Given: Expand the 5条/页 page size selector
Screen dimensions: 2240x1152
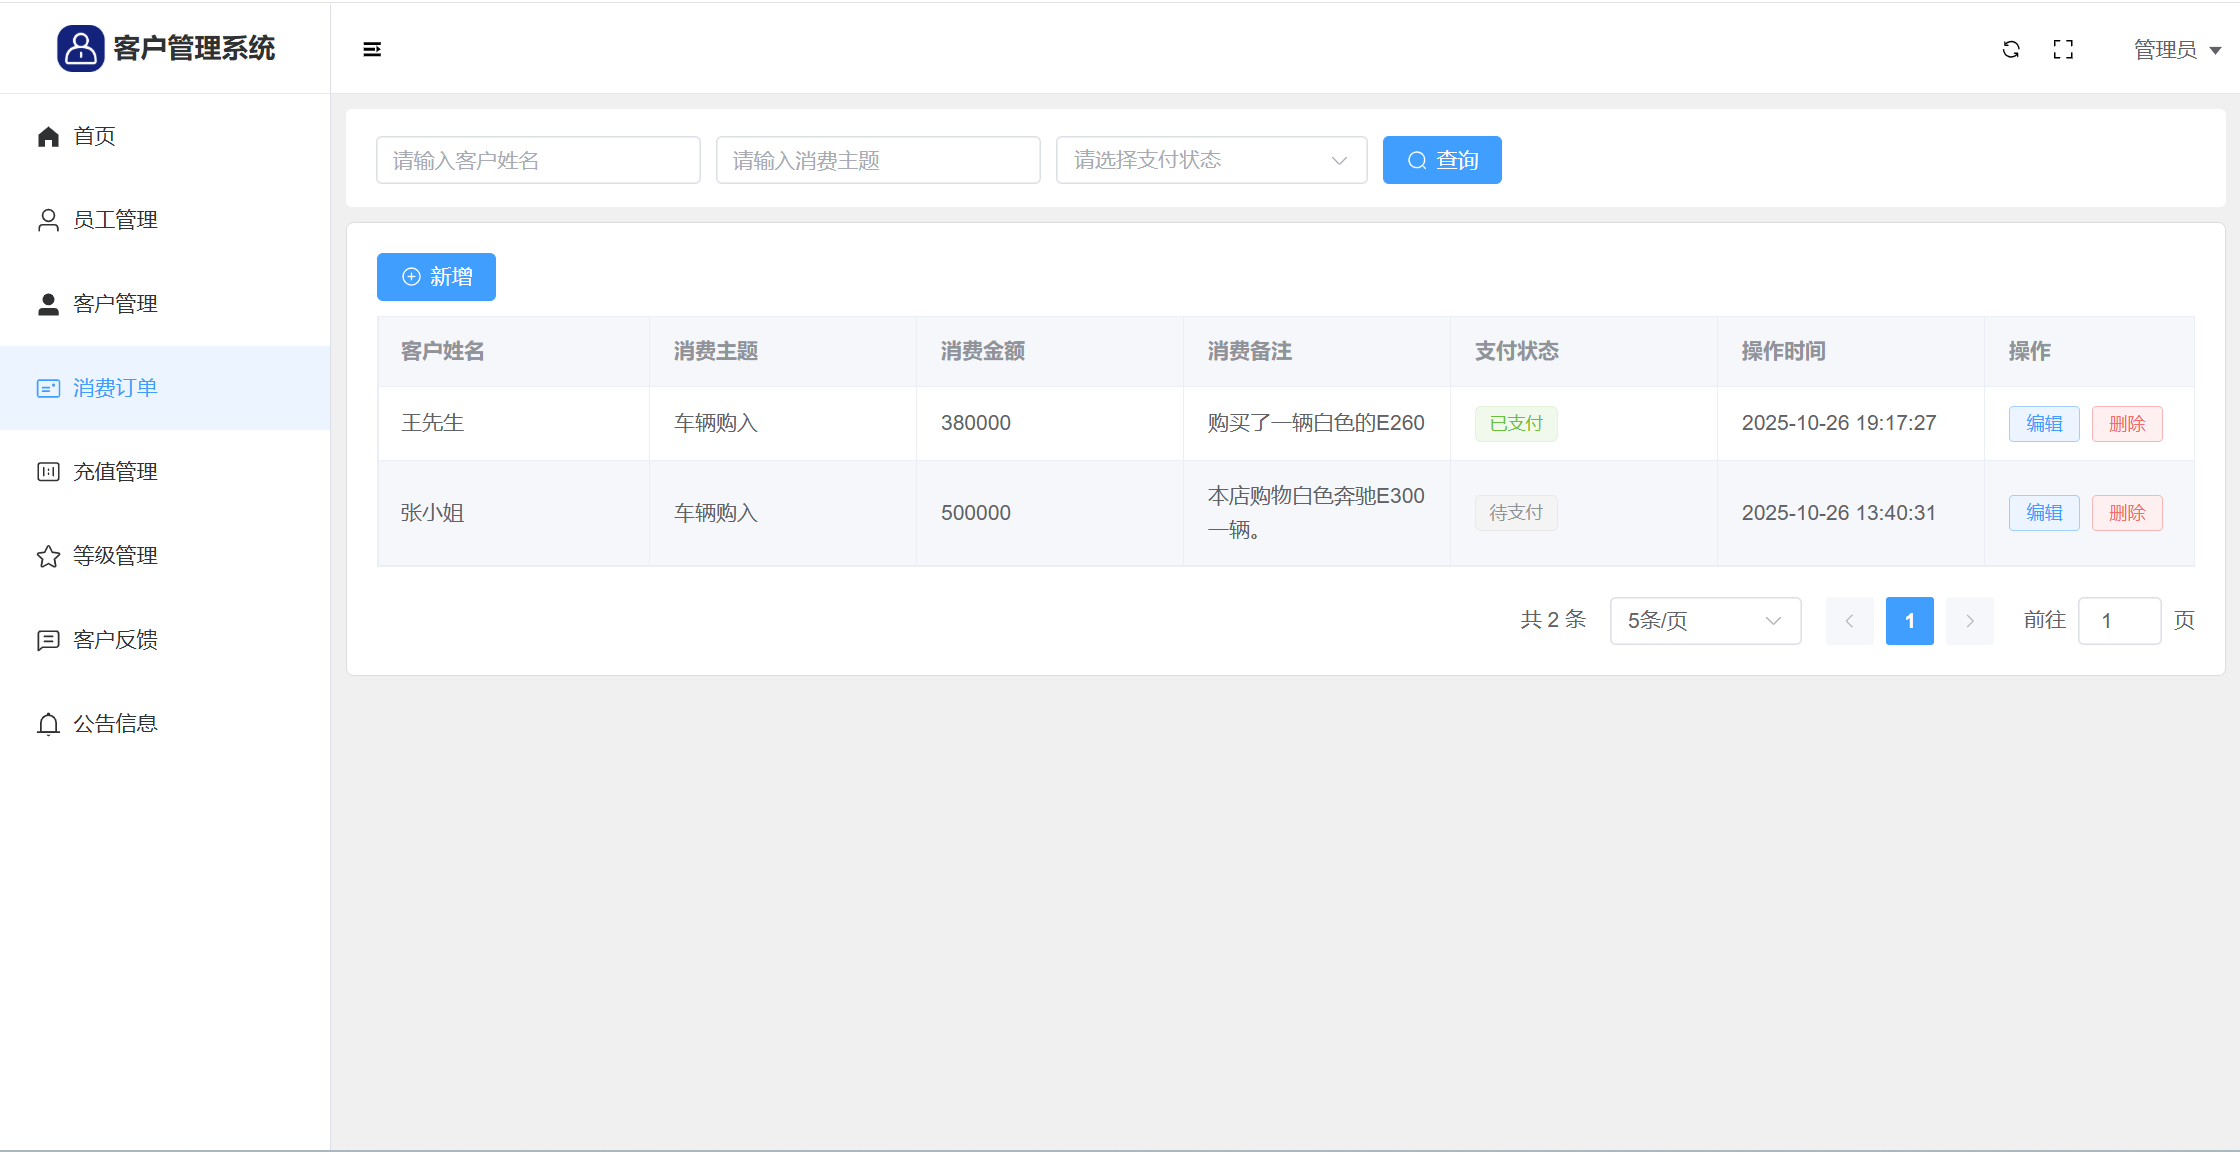Looking at the screenshot, I should (x=1705, y=621).
